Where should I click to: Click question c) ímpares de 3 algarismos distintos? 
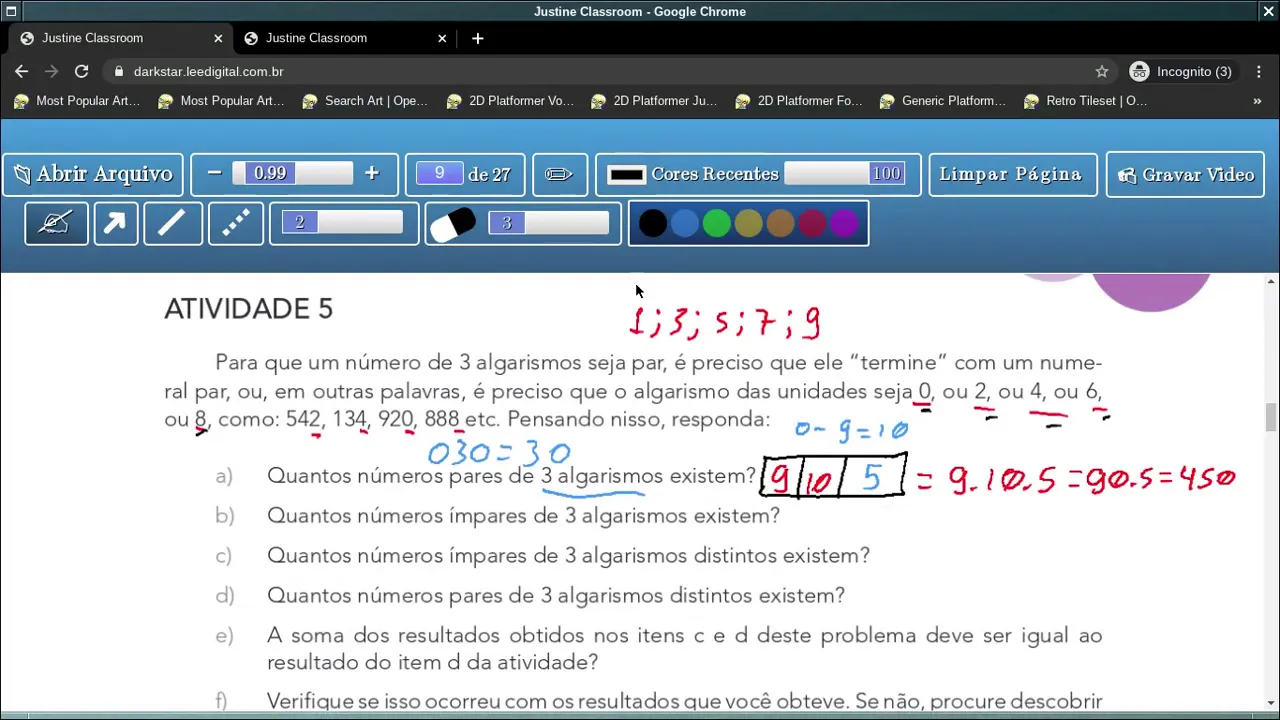coord(568,556)
